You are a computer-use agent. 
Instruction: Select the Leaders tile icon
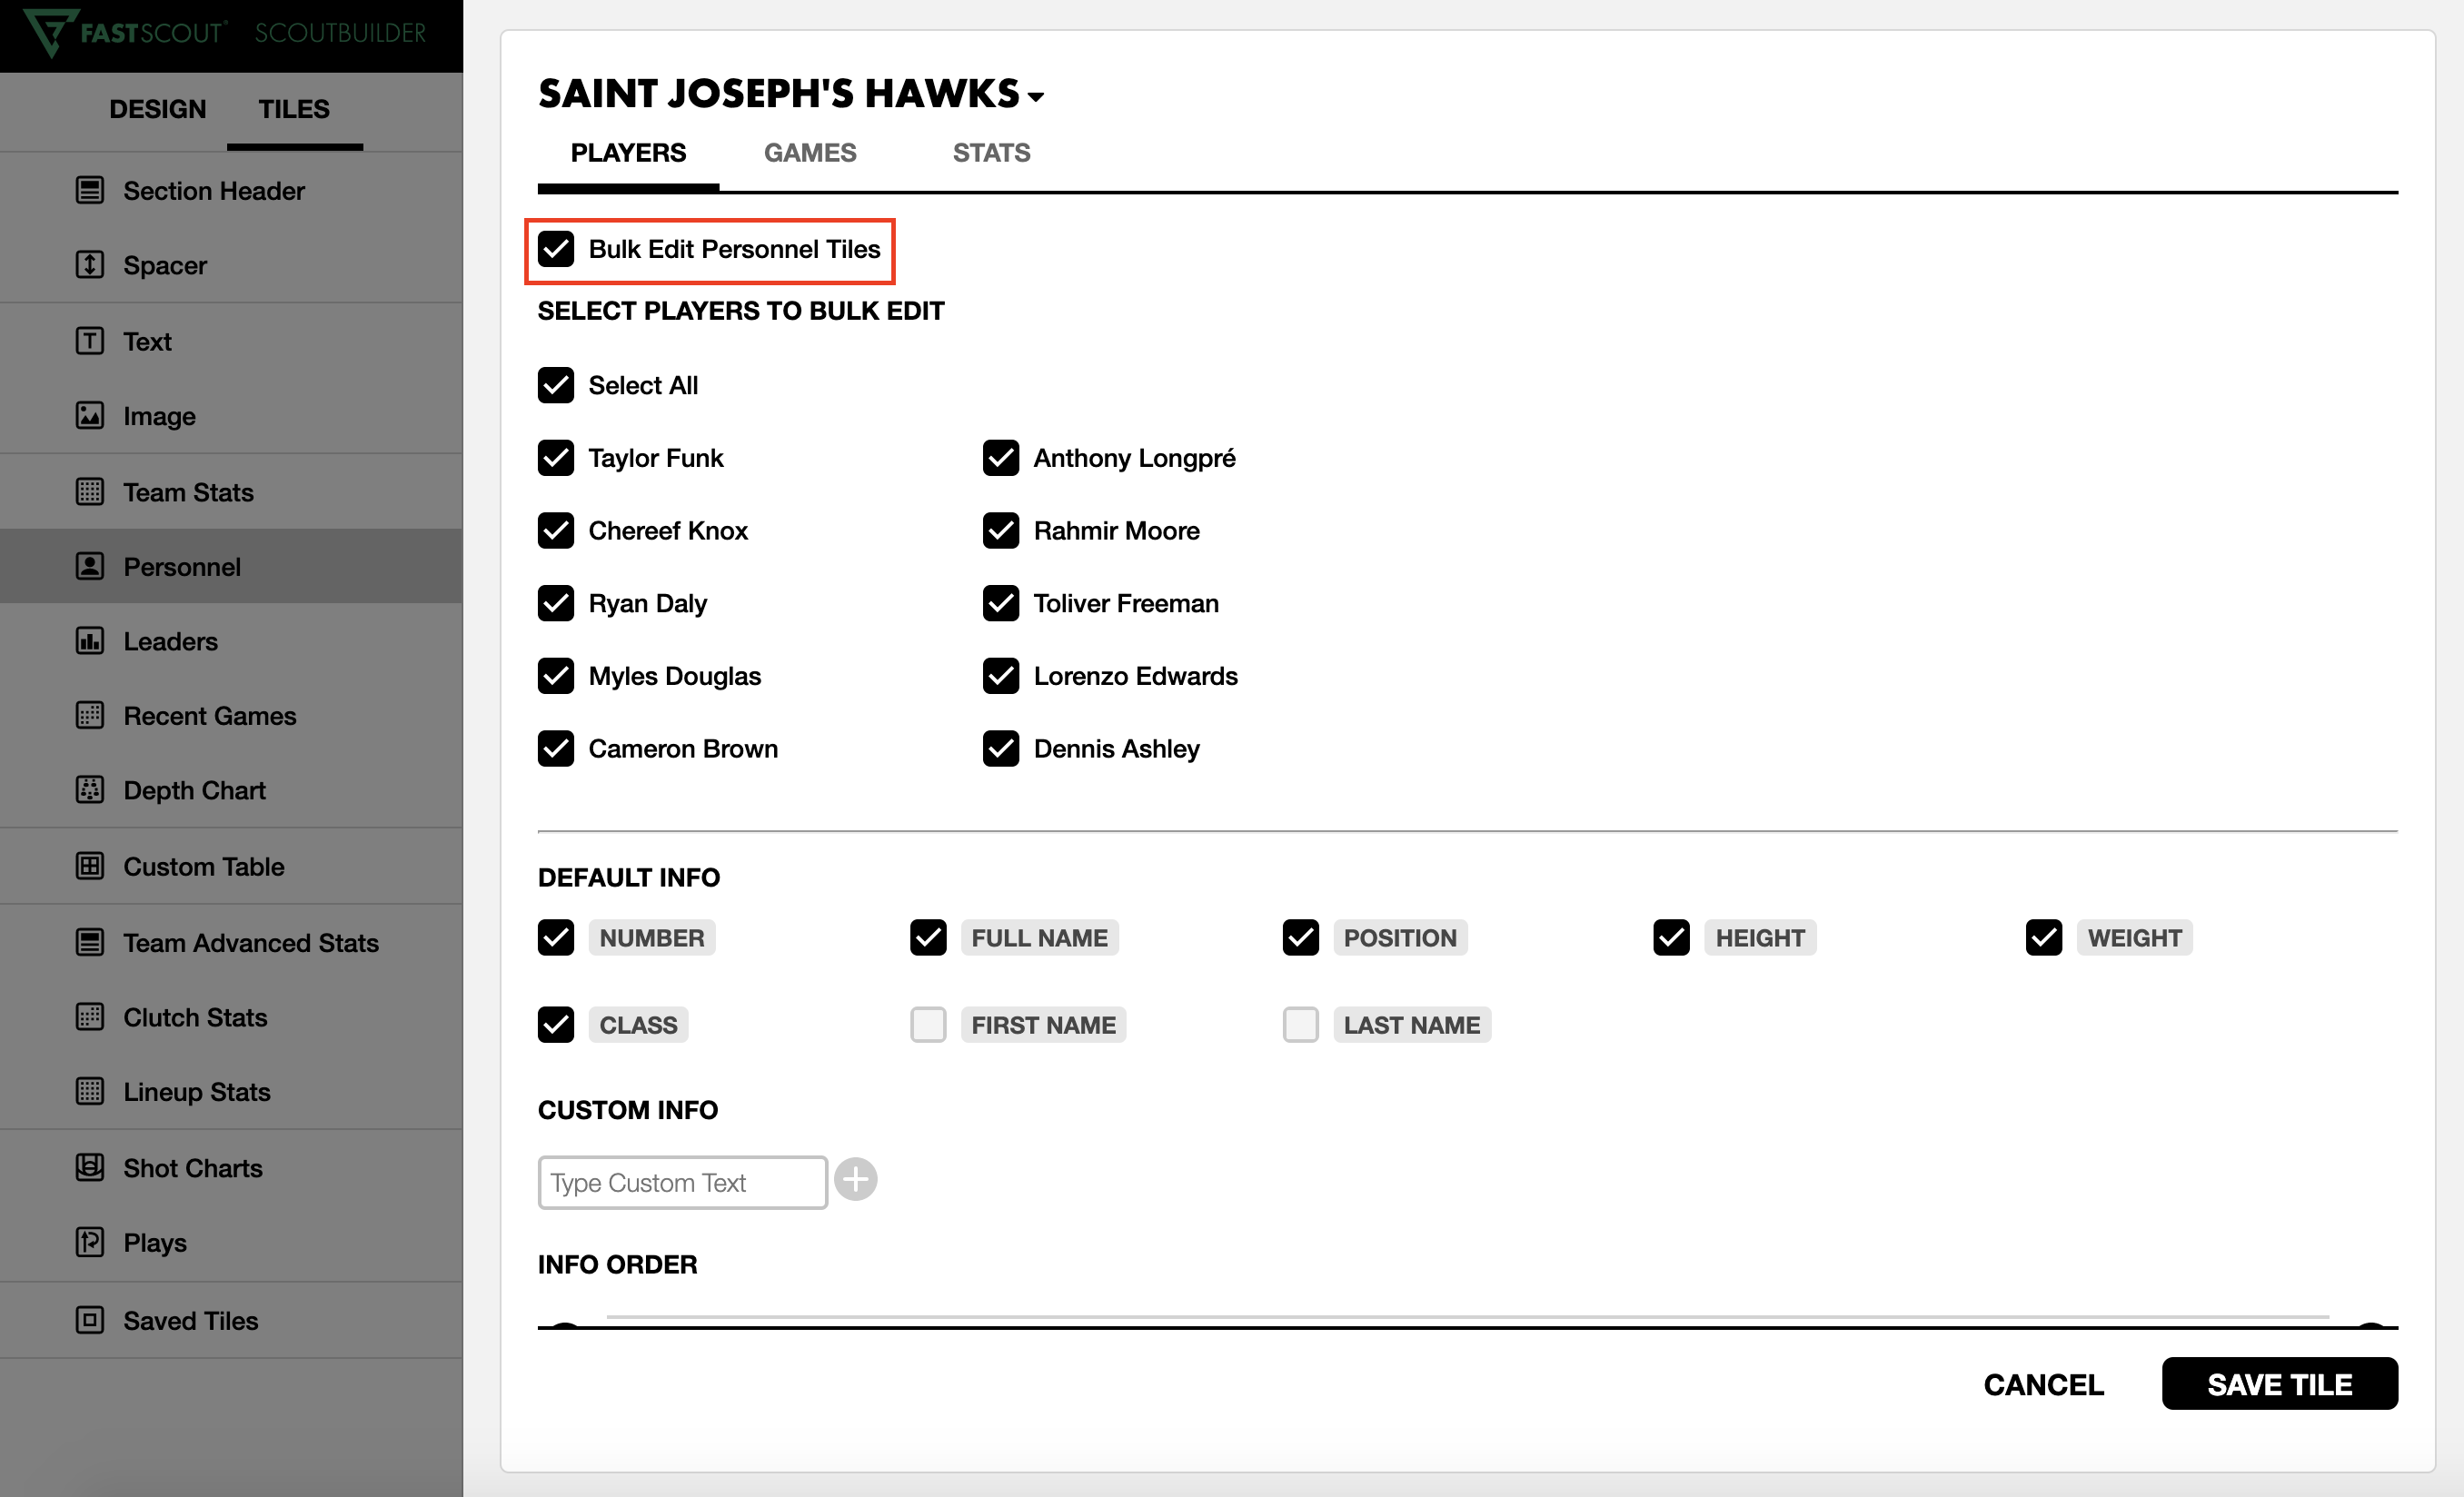click(x=90, y=641)
